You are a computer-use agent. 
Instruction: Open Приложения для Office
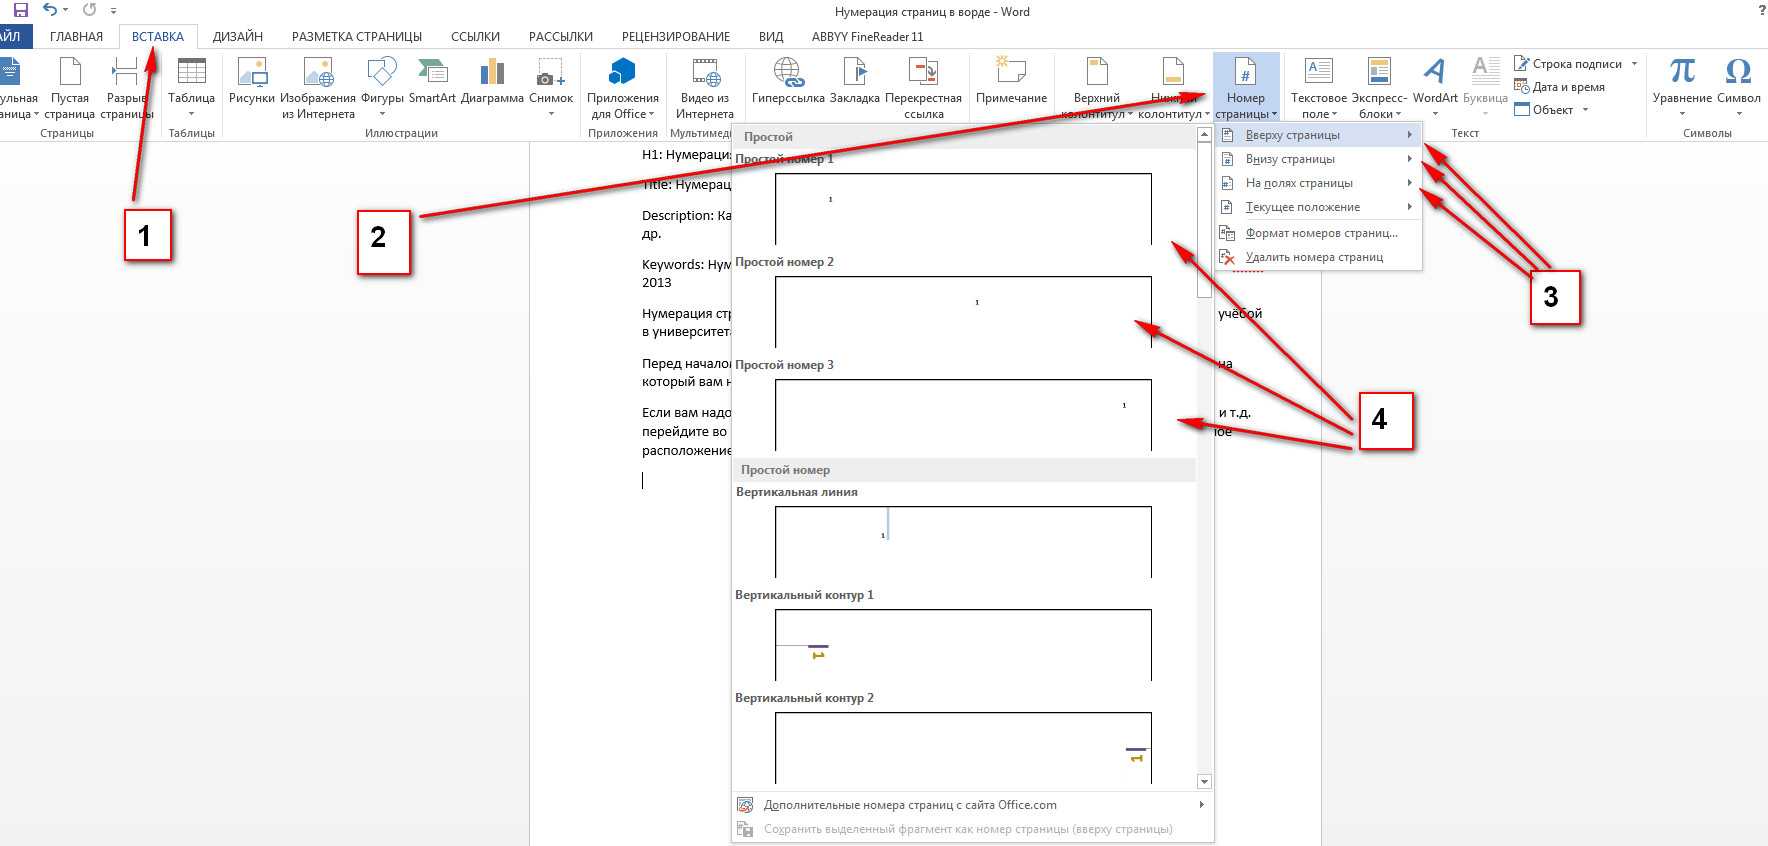coord(622,88)
